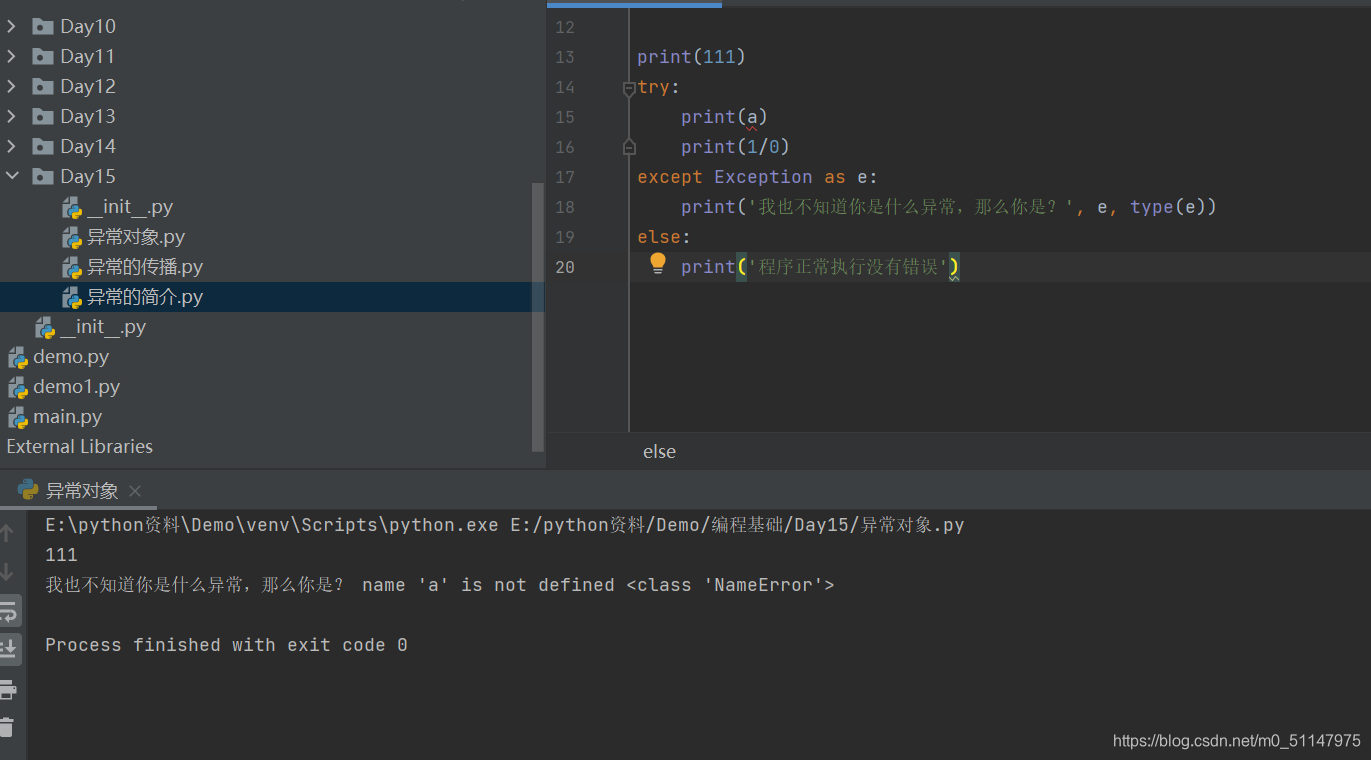Image resolution: width=1371 pixels, height=760 pixels.
Task: Click the fold end marker on line 16
Action: pyautogui.click(x=629, y=147)
